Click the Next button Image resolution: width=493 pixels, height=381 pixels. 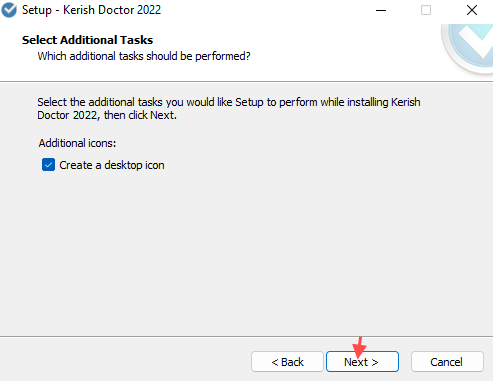pyautogui.click(x=362, y=361)
